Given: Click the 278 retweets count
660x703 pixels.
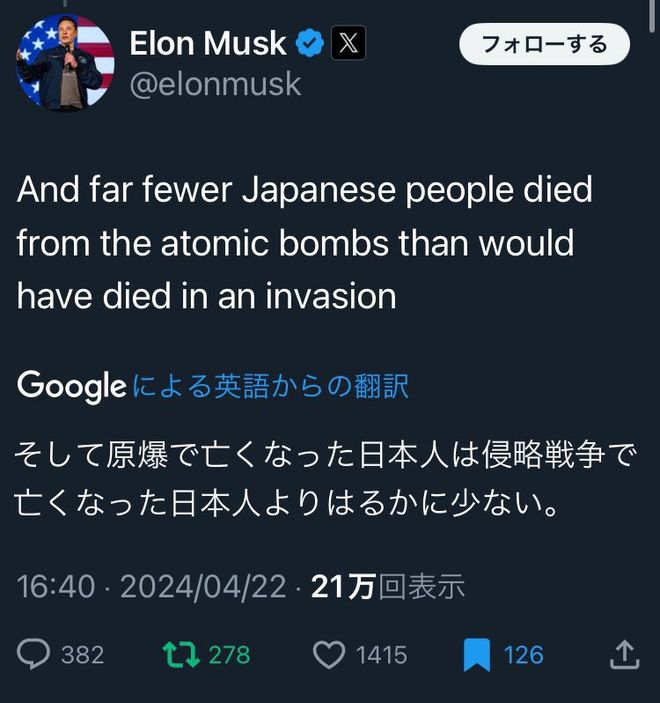Looking at the screenshot, I should [x=229, y=654].
